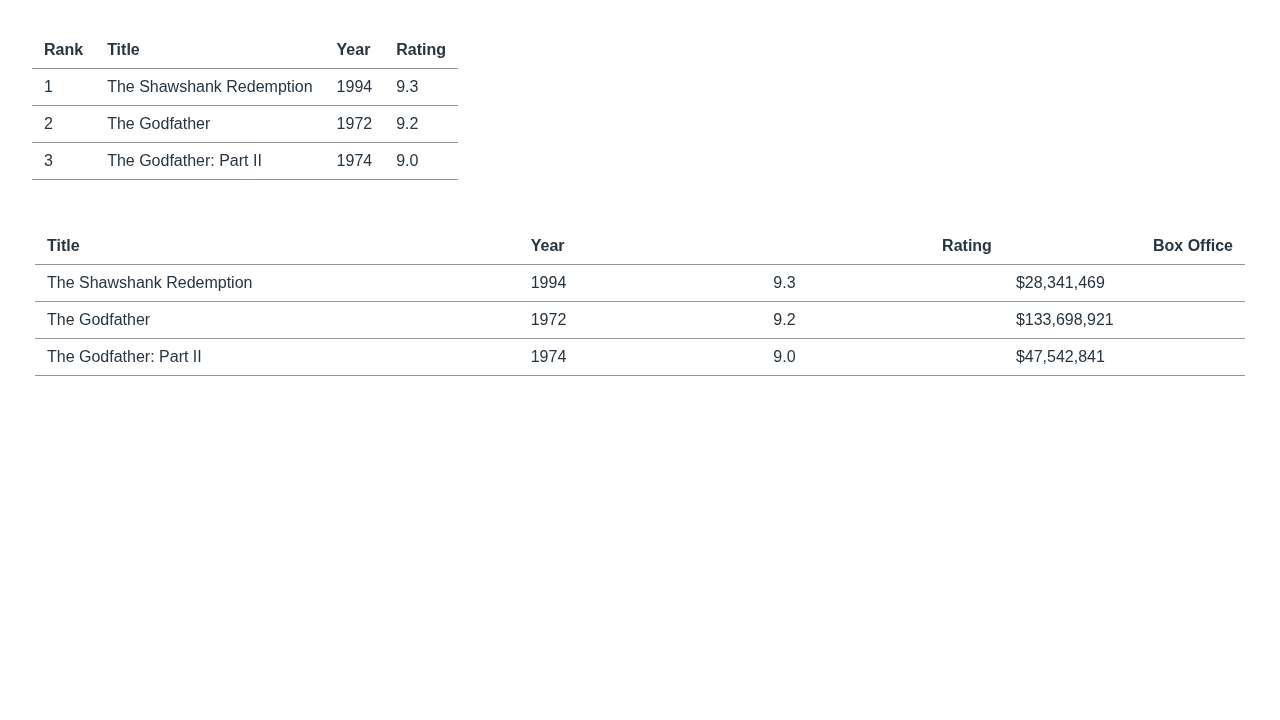1280x720 pixels.
Task: Click the Year header in the ranked table
Action: 353,50
